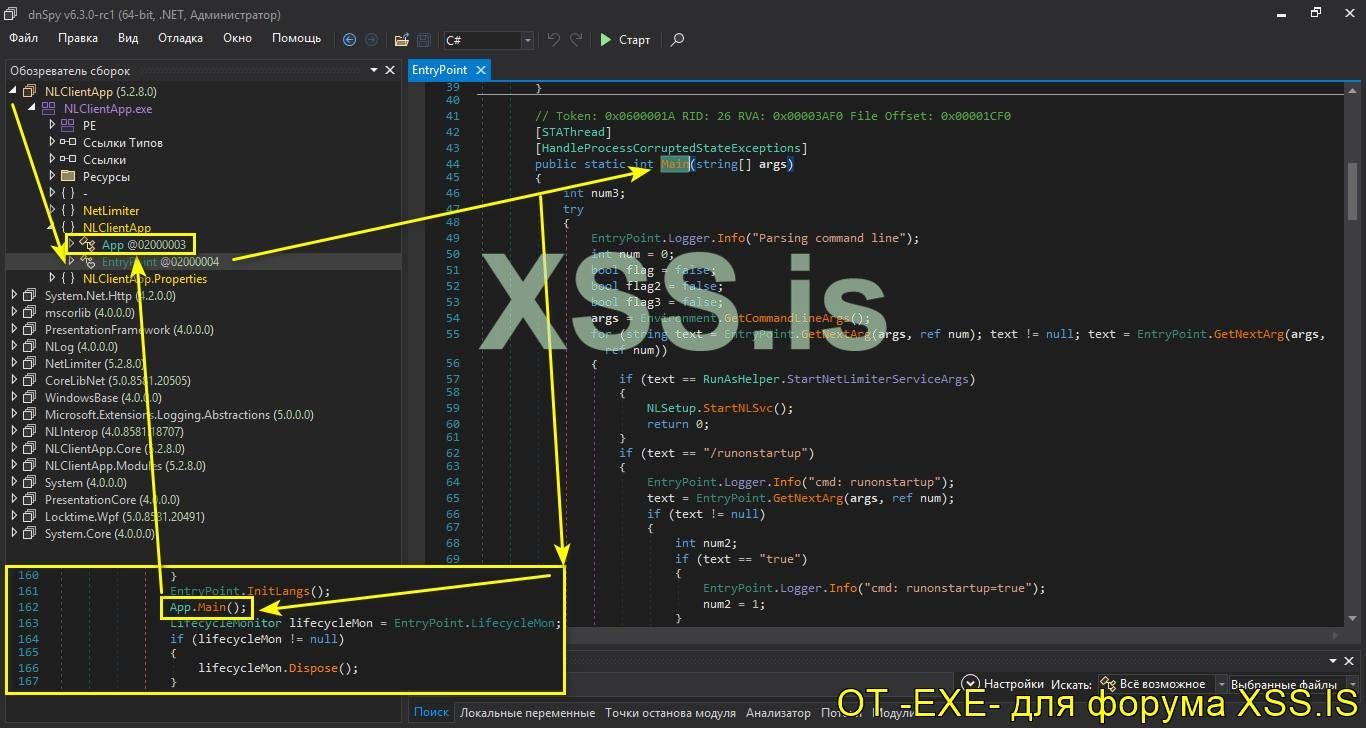Click the save-all diskette toolbar icon

pos(423,40)
